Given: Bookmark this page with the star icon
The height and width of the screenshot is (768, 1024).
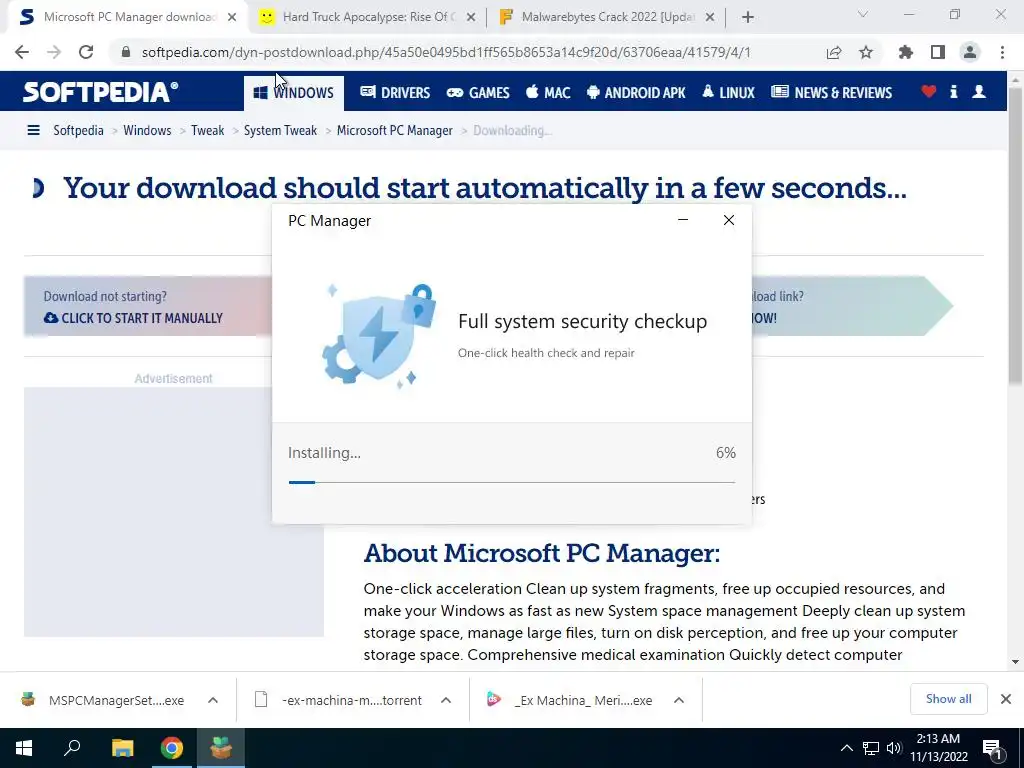Looking at the screenshot, I should 866,52.
